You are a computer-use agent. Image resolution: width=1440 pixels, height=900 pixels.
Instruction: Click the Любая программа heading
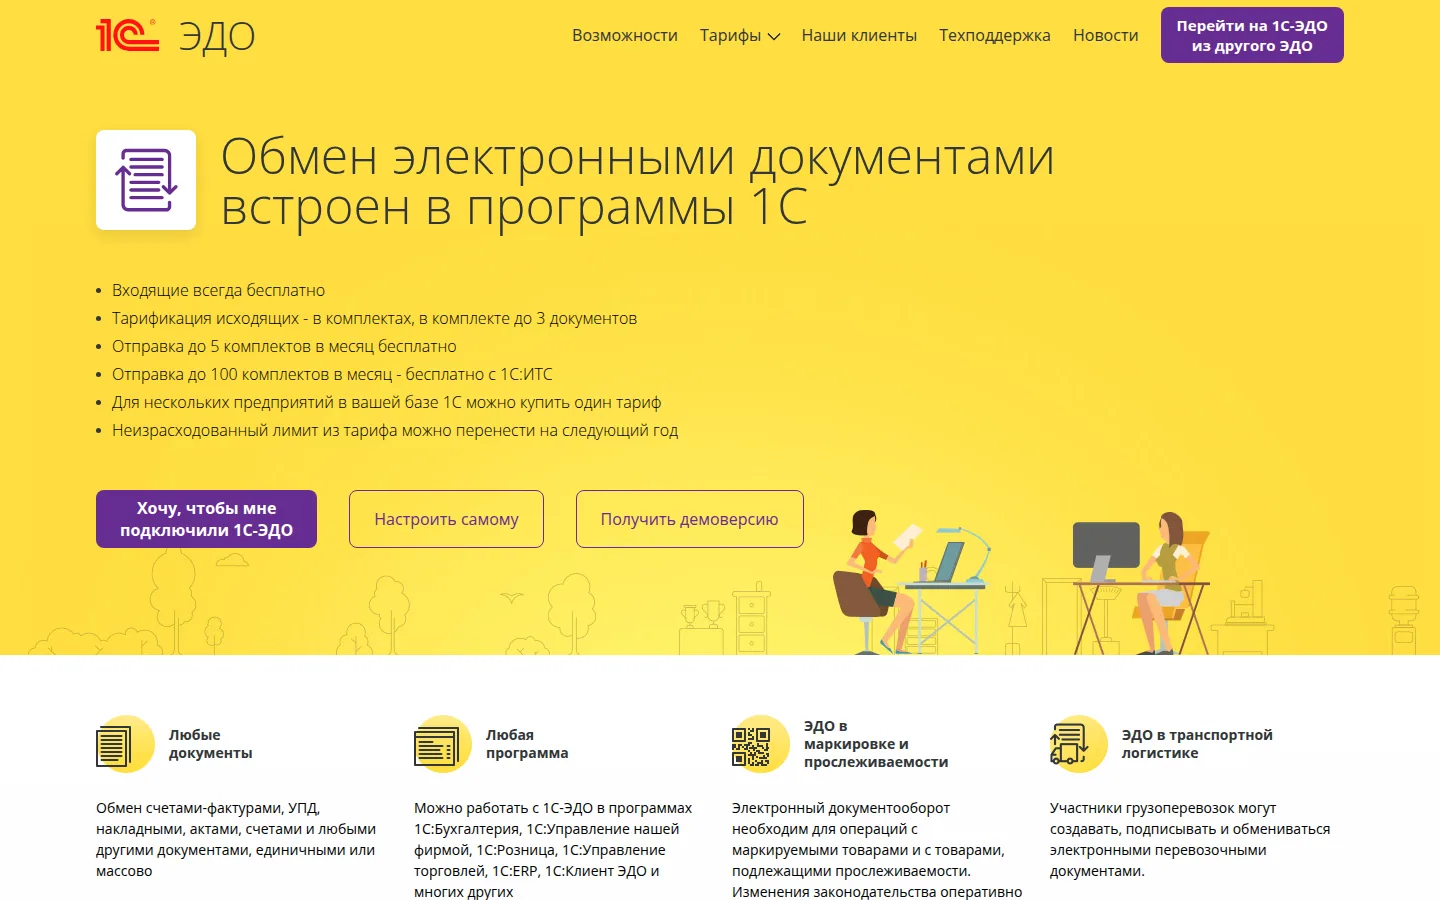coord(527,744)
